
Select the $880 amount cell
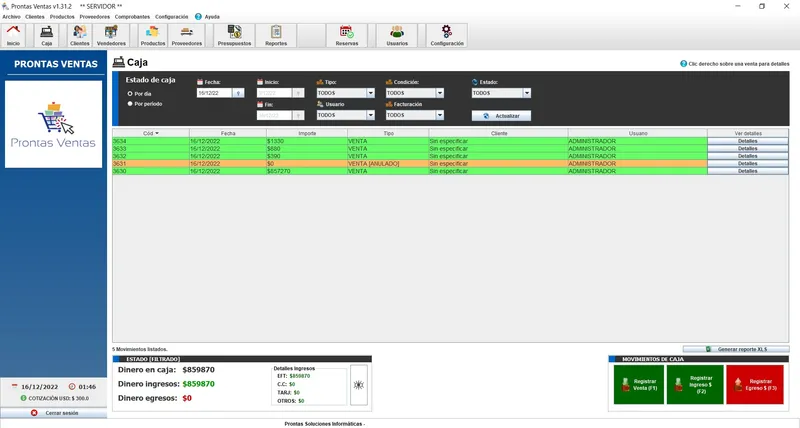point(307,148)
